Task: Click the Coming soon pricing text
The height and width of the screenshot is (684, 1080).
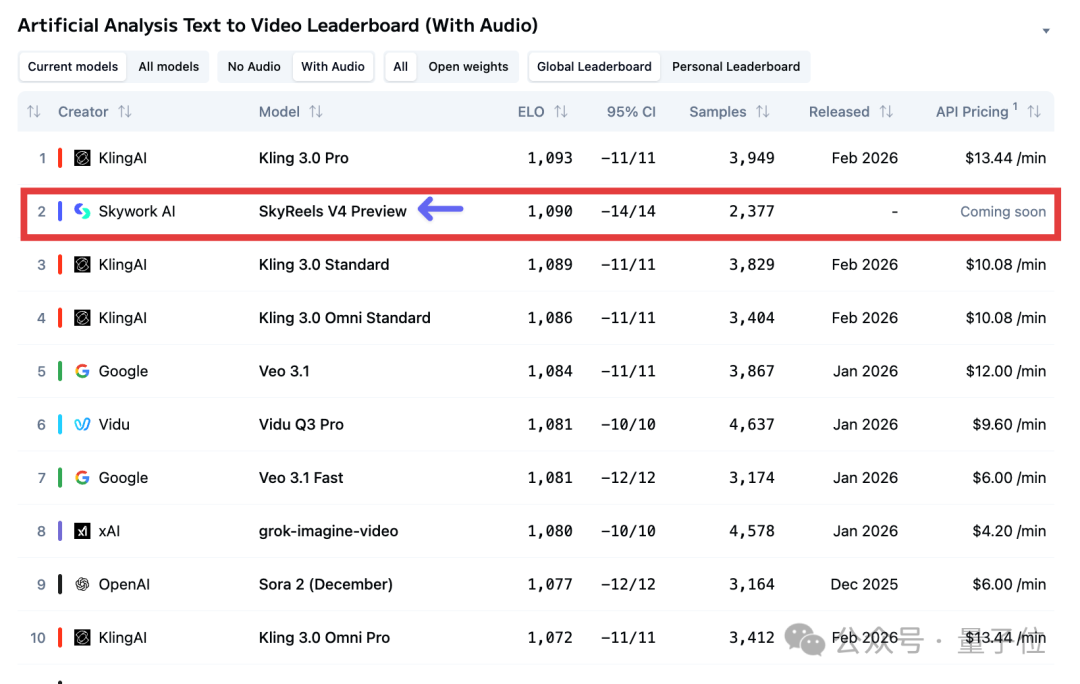Action: tap(1003, 211)
